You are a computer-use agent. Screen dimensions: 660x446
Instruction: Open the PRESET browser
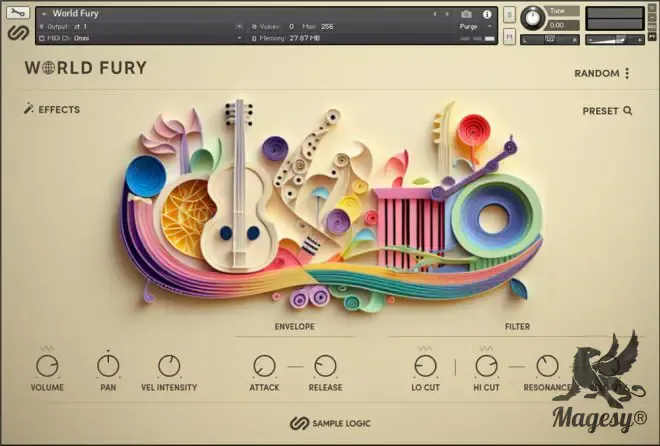pyautogui.click(x=601, y=111)
